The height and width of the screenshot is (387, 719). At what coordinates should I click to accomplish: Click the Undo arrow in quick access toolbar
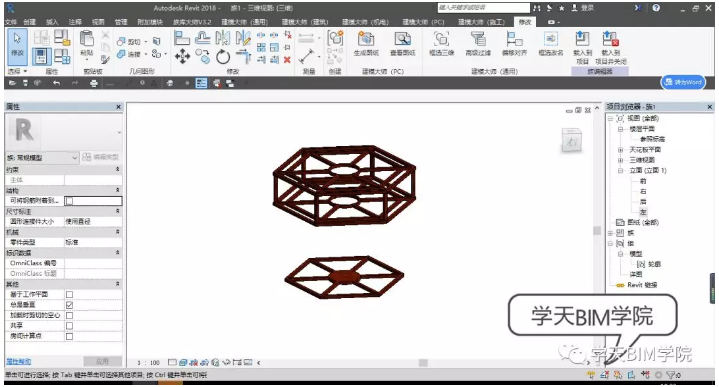pyautogui.click(x=56, y=83)
